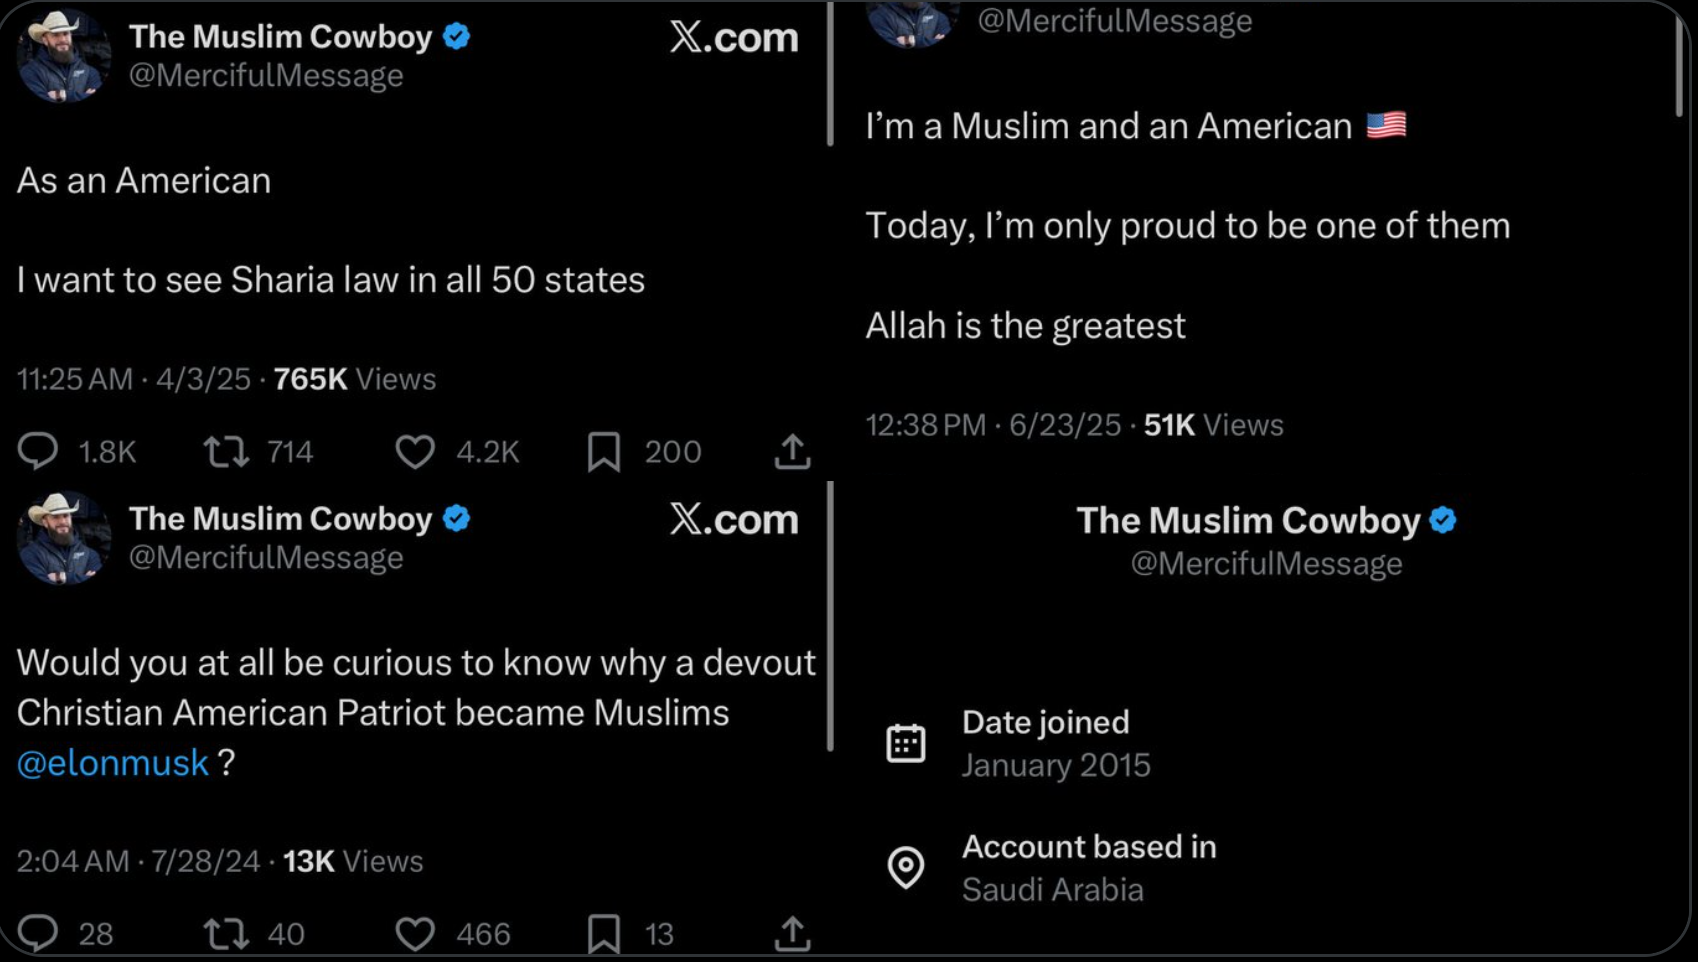The width and height of the screenshot is (1698, 962).
Task: Click the @elonmusk mention link
Action: pyautogui.click(x=113, y=763)
